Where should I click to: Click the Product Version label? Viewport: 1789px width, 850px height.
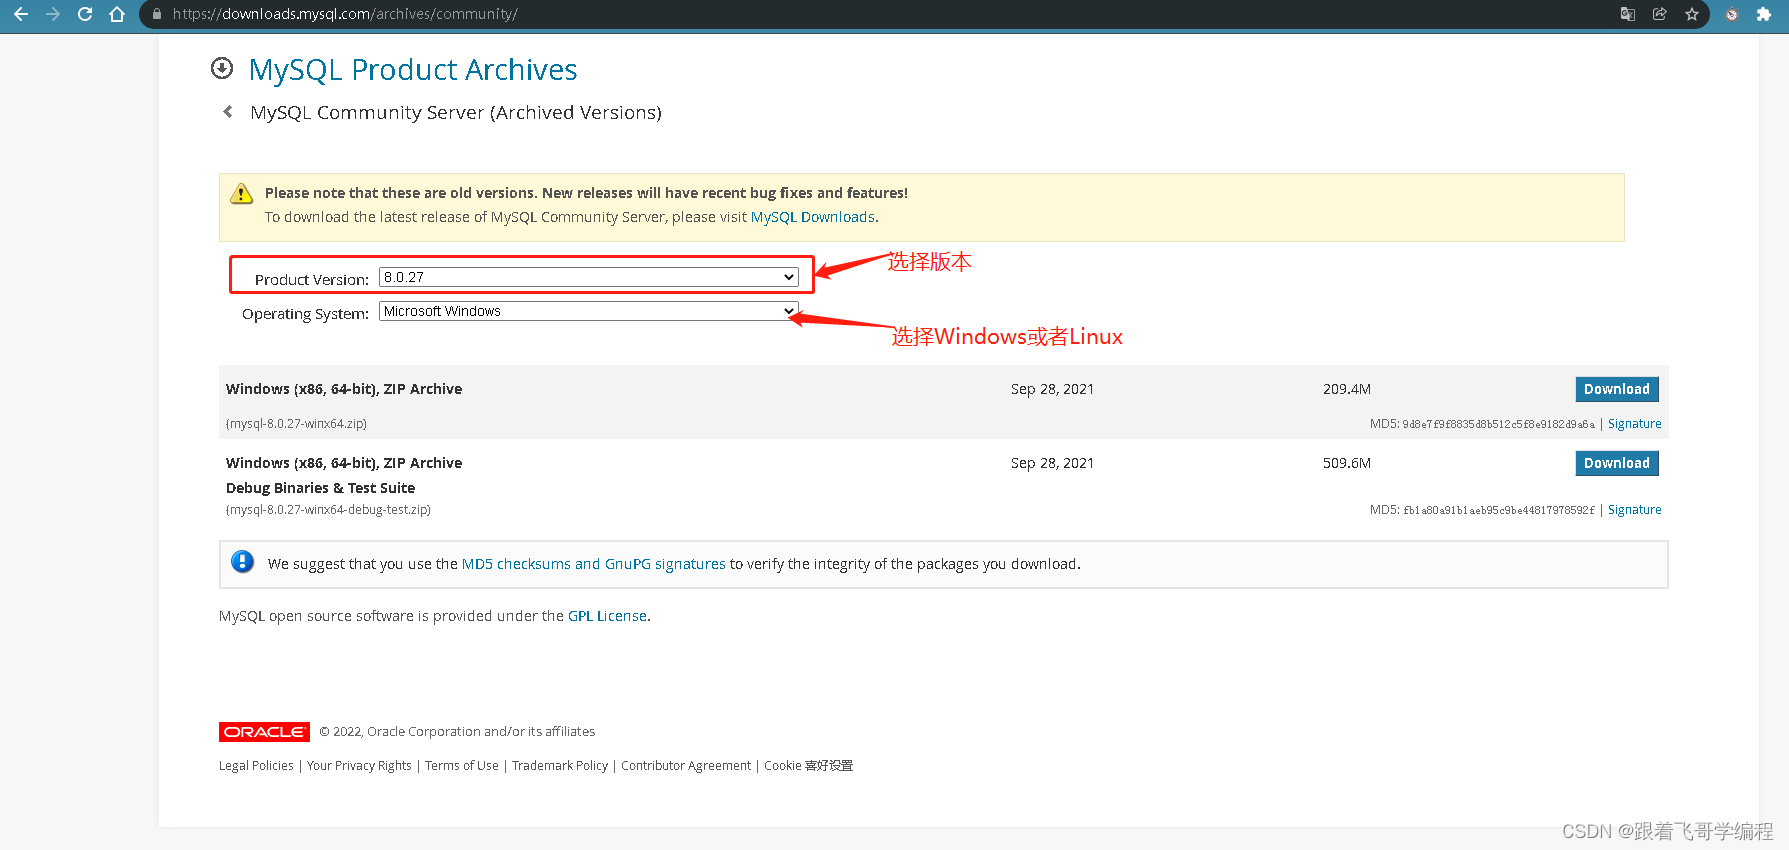311,280
